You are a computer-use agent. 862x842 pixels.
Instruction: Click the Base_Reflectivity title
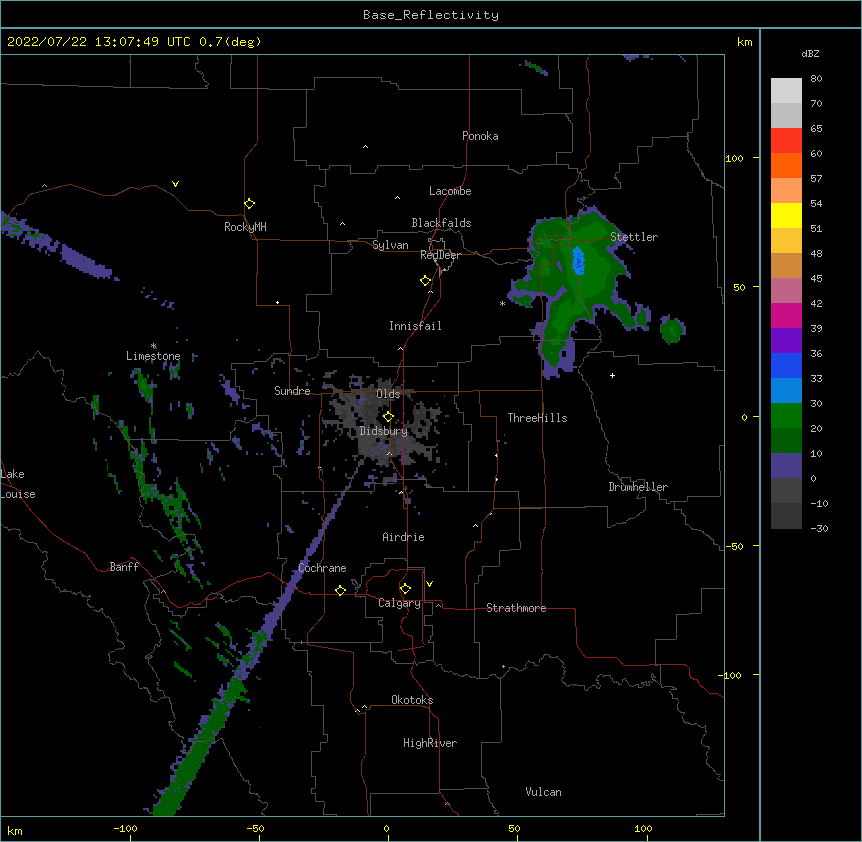tap(431, 15)
